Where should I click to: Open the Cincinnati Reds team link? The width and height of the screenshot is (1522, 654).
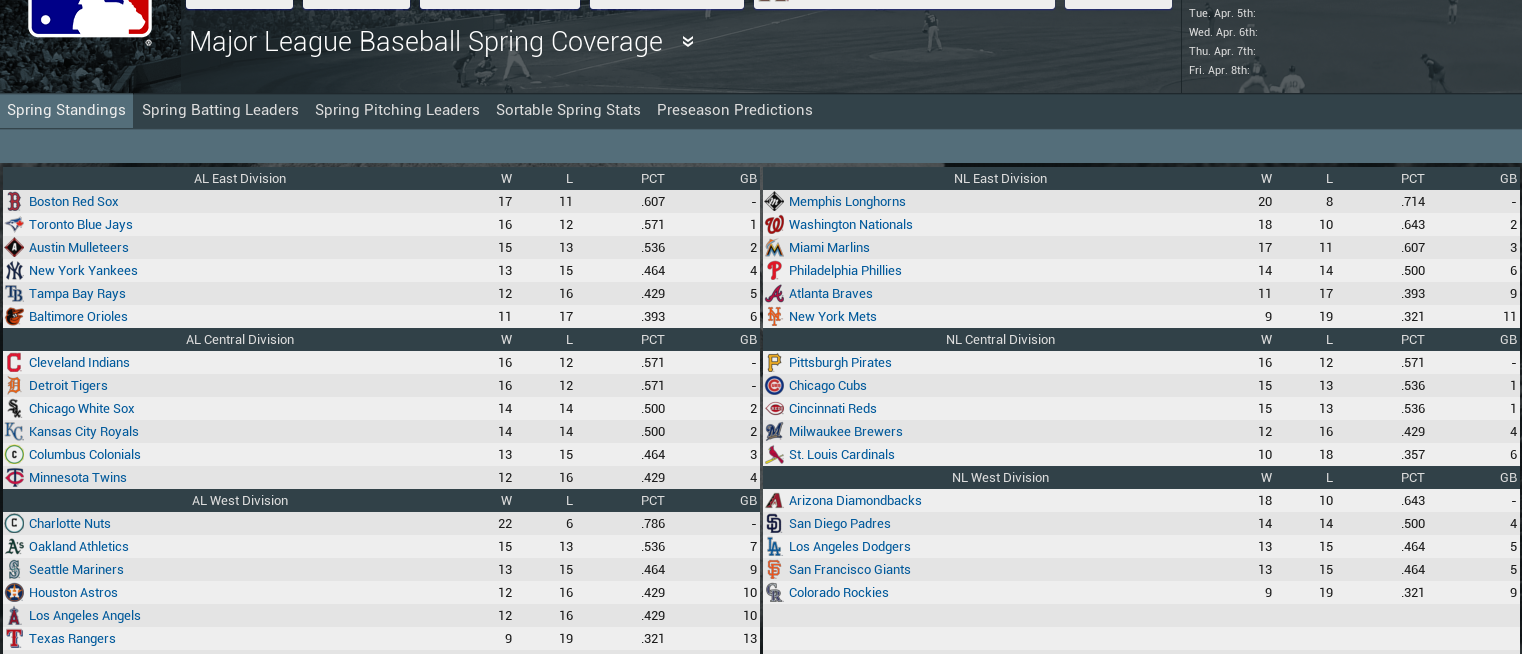point(833,409)
